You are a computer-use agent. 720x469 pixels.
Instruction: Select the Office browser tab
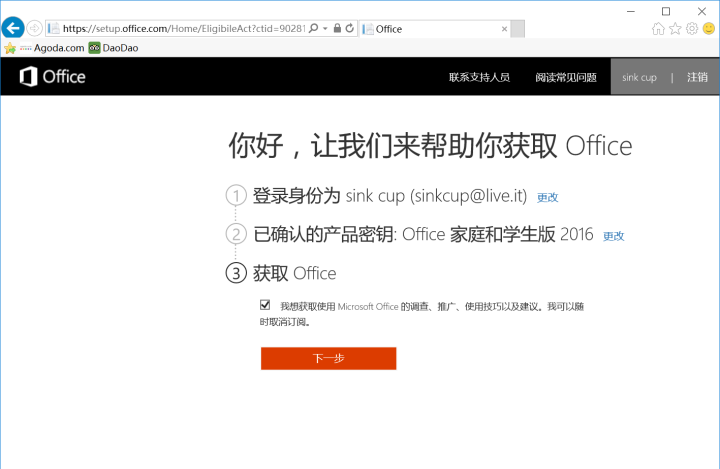pyautogui.click(x=434, y=29)
